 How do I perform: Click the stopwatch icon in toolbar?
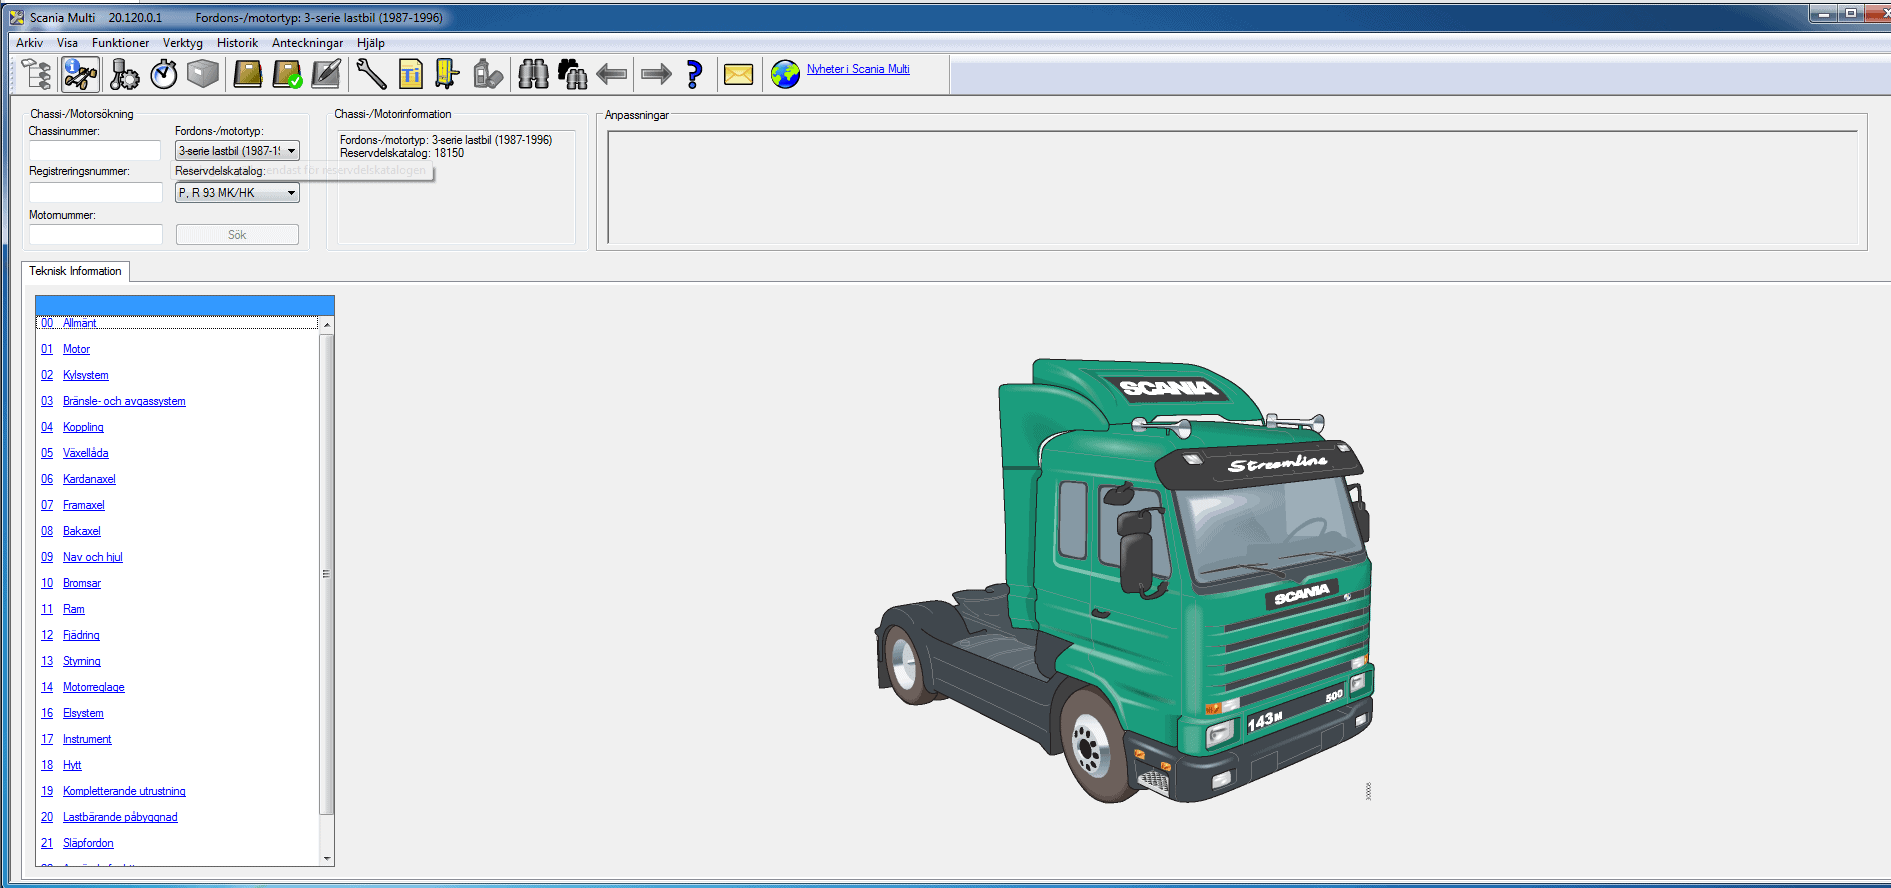[x=164, y=74]
